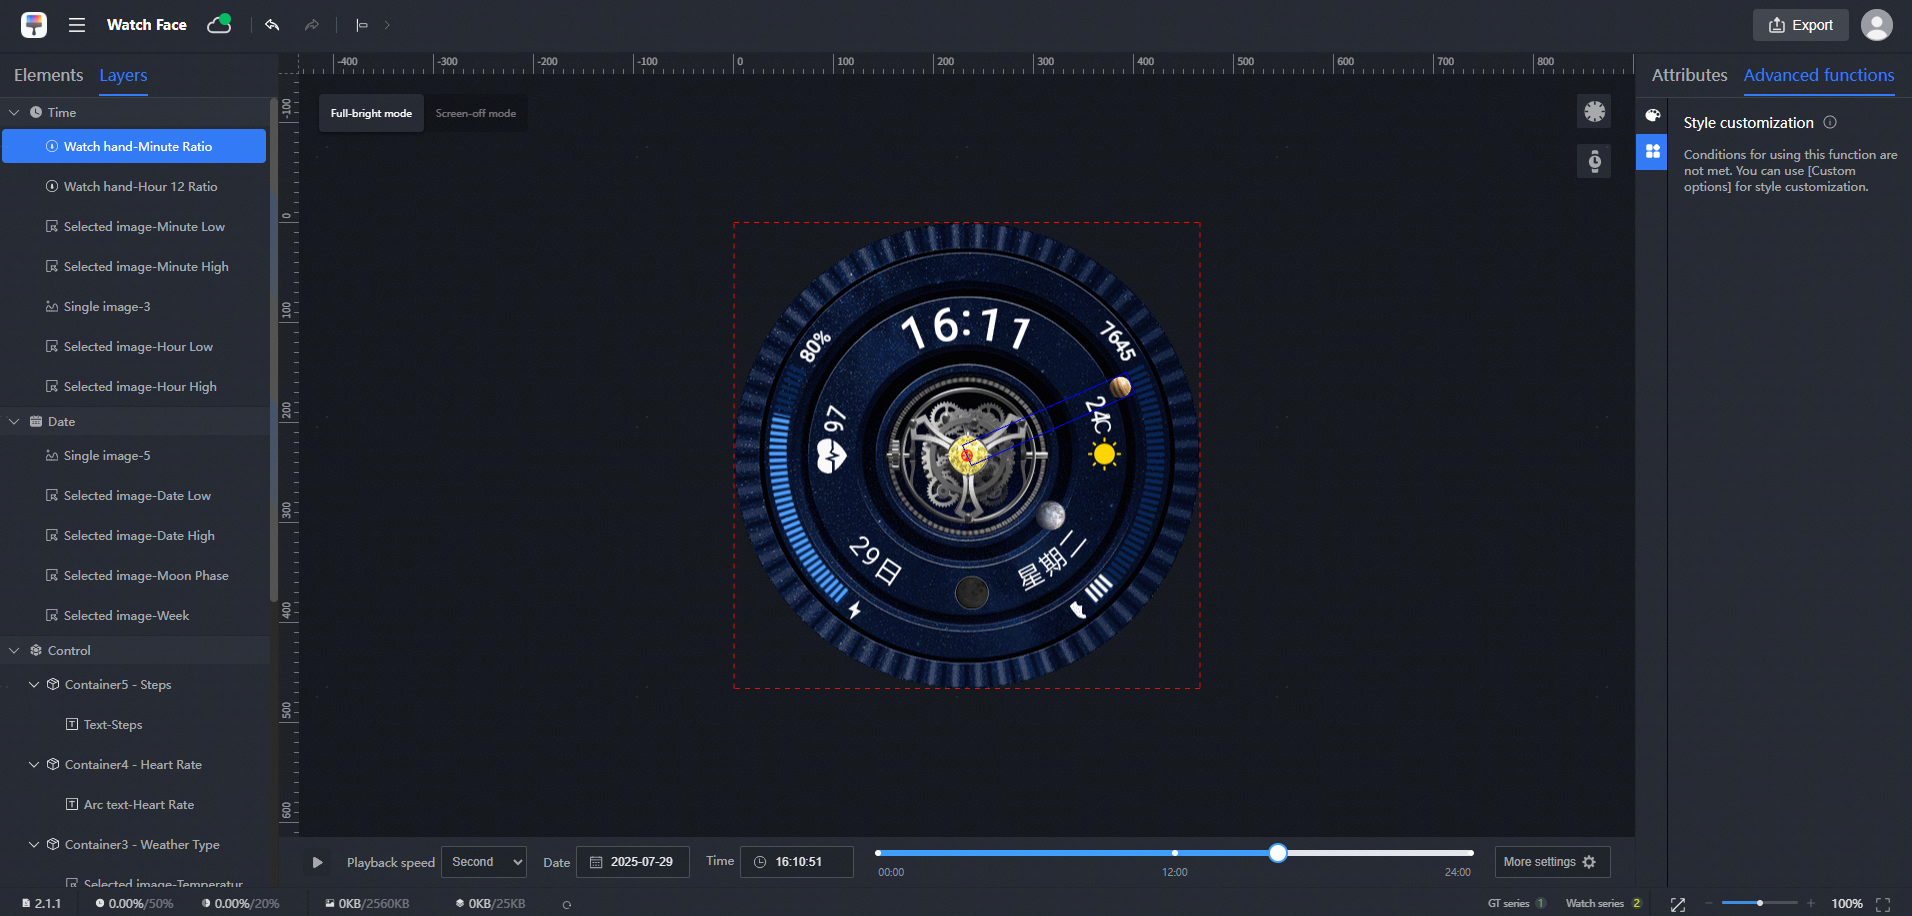The image size is (1912, 916).
Task: Click the Watch series indicator
Action: [x=1604, y=903]
